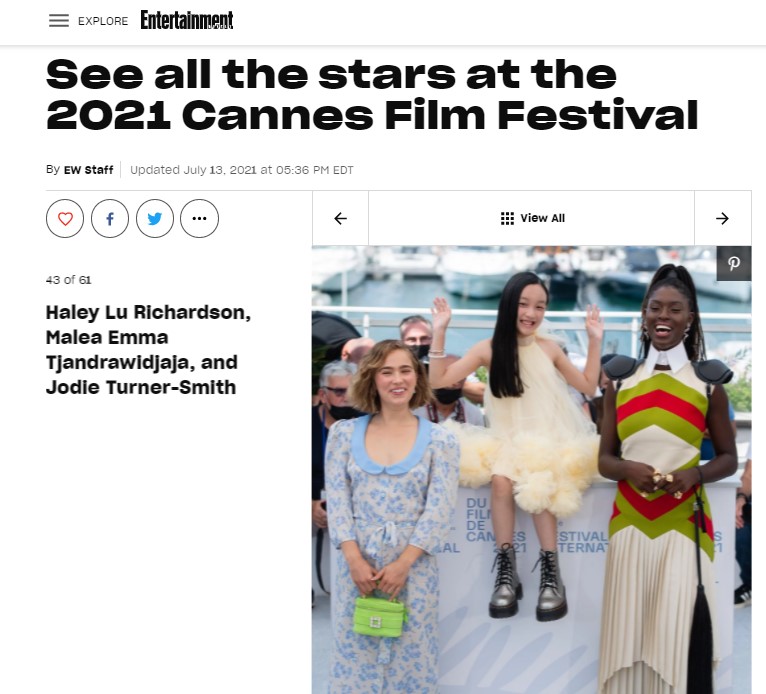This screenshot has width=766, height=694.
Task: Click View All gallery button
Action: pos(532,218)
